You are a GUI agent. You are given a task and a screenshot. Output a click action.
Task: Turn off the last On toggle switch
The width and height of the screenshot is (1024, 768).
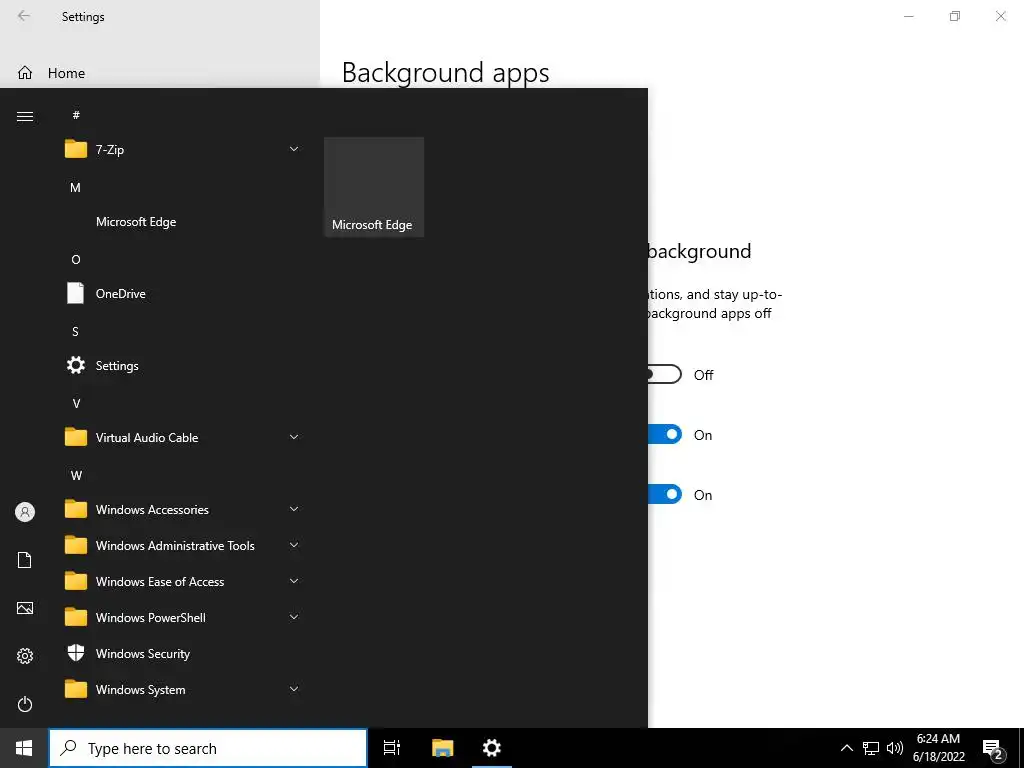665,495
